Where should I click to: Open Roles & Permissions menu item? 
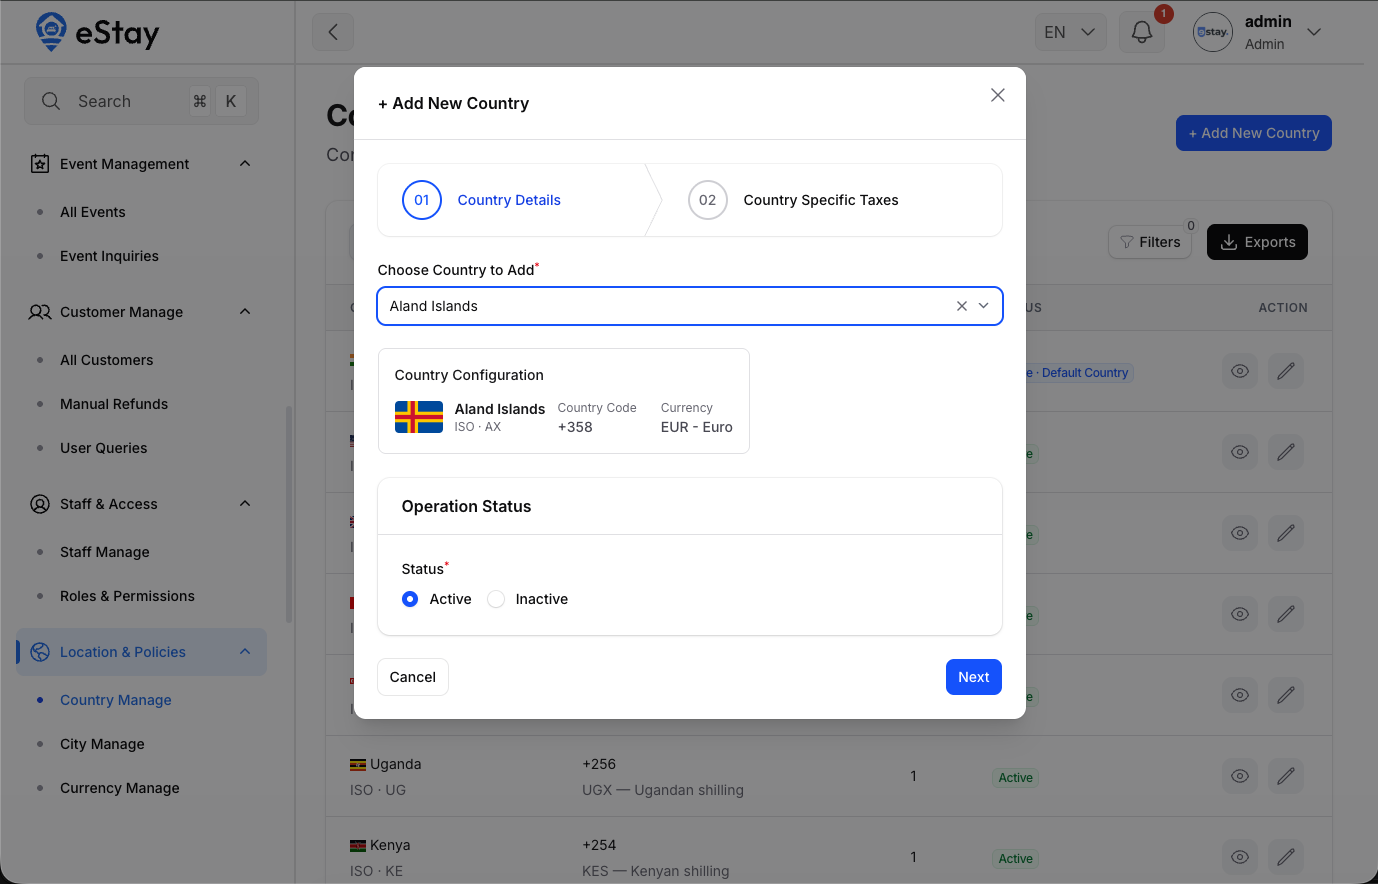pyautogui.click(x=127, y=596)
